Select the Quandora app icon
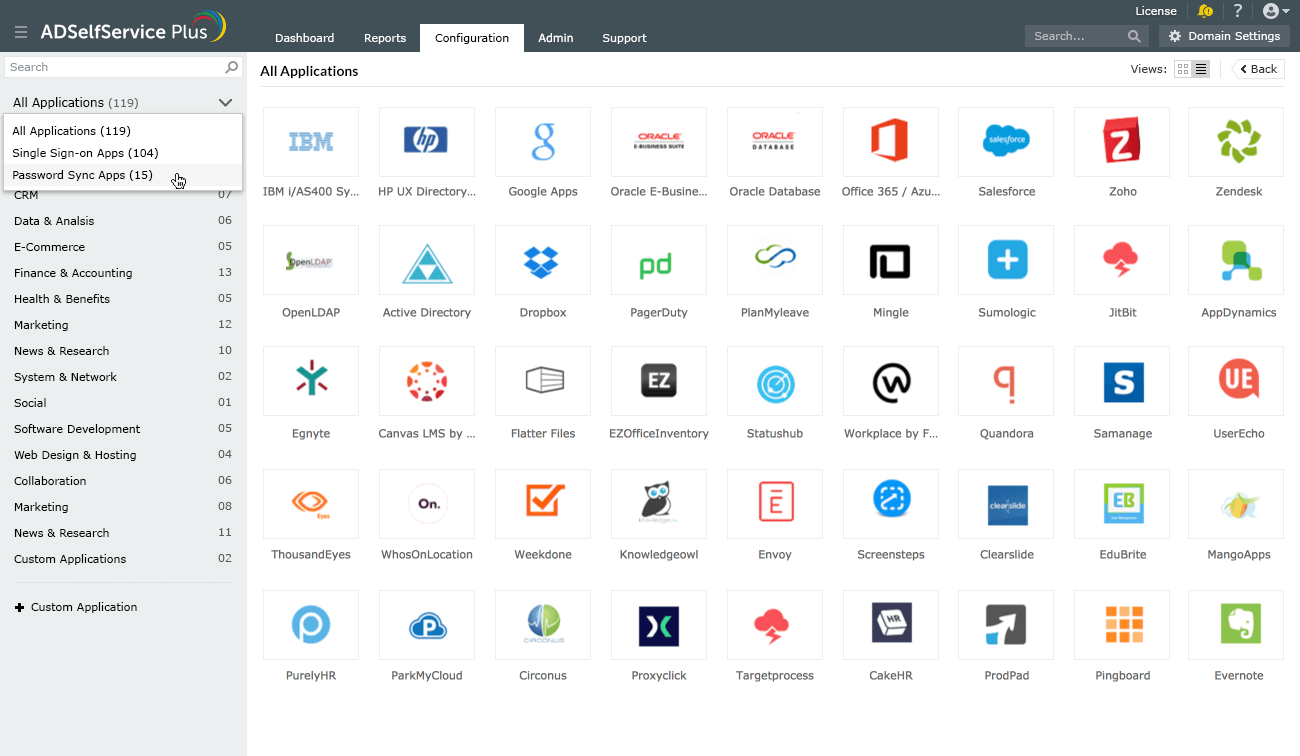This screenshot has width=1300, height=756. pos(1006,382)
